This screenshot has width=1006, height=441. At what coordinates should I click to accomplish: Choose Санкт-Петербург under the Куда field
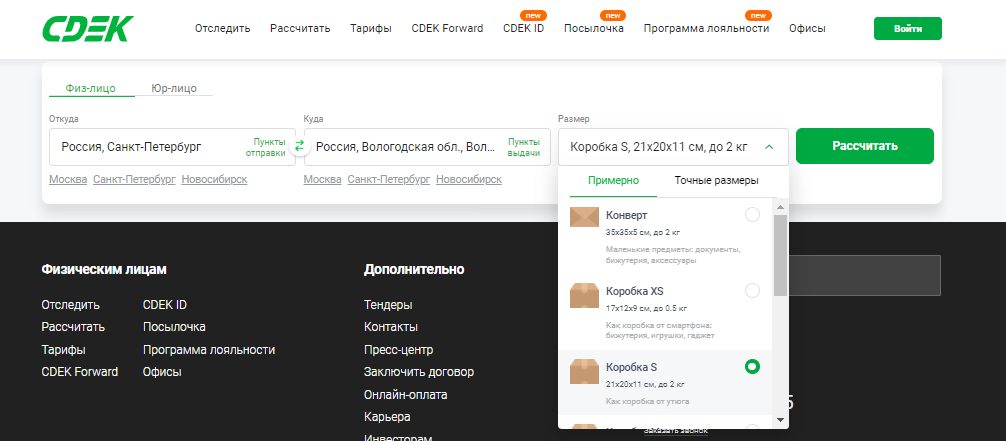[x=389, y=179]
